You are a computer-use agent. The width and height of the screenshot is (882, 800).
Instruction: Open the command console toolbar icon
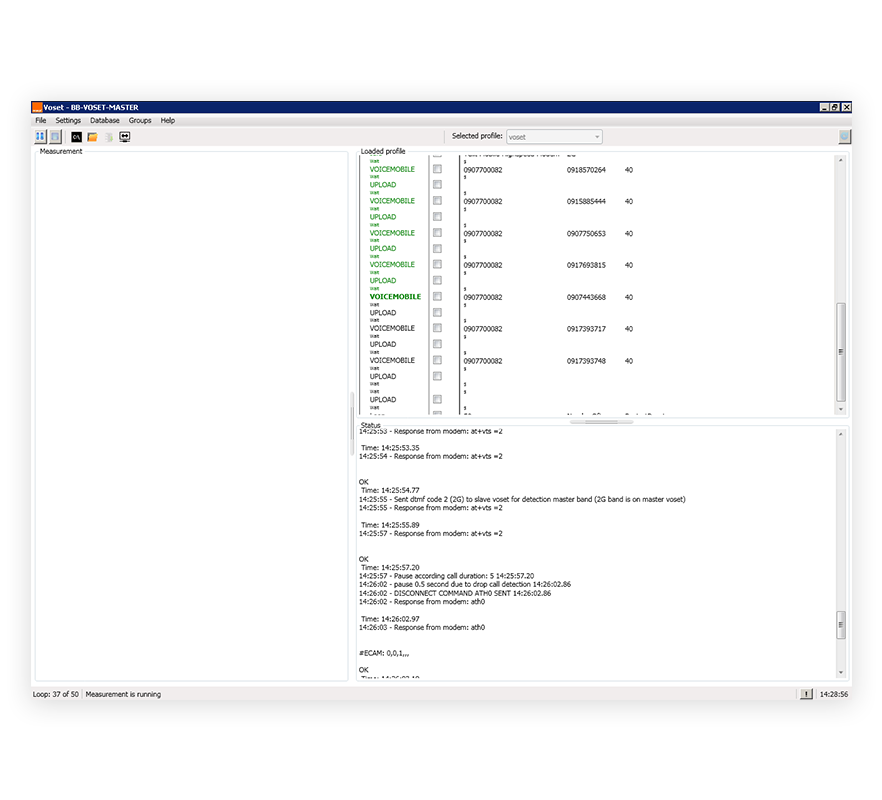click(x=76, y=137)
